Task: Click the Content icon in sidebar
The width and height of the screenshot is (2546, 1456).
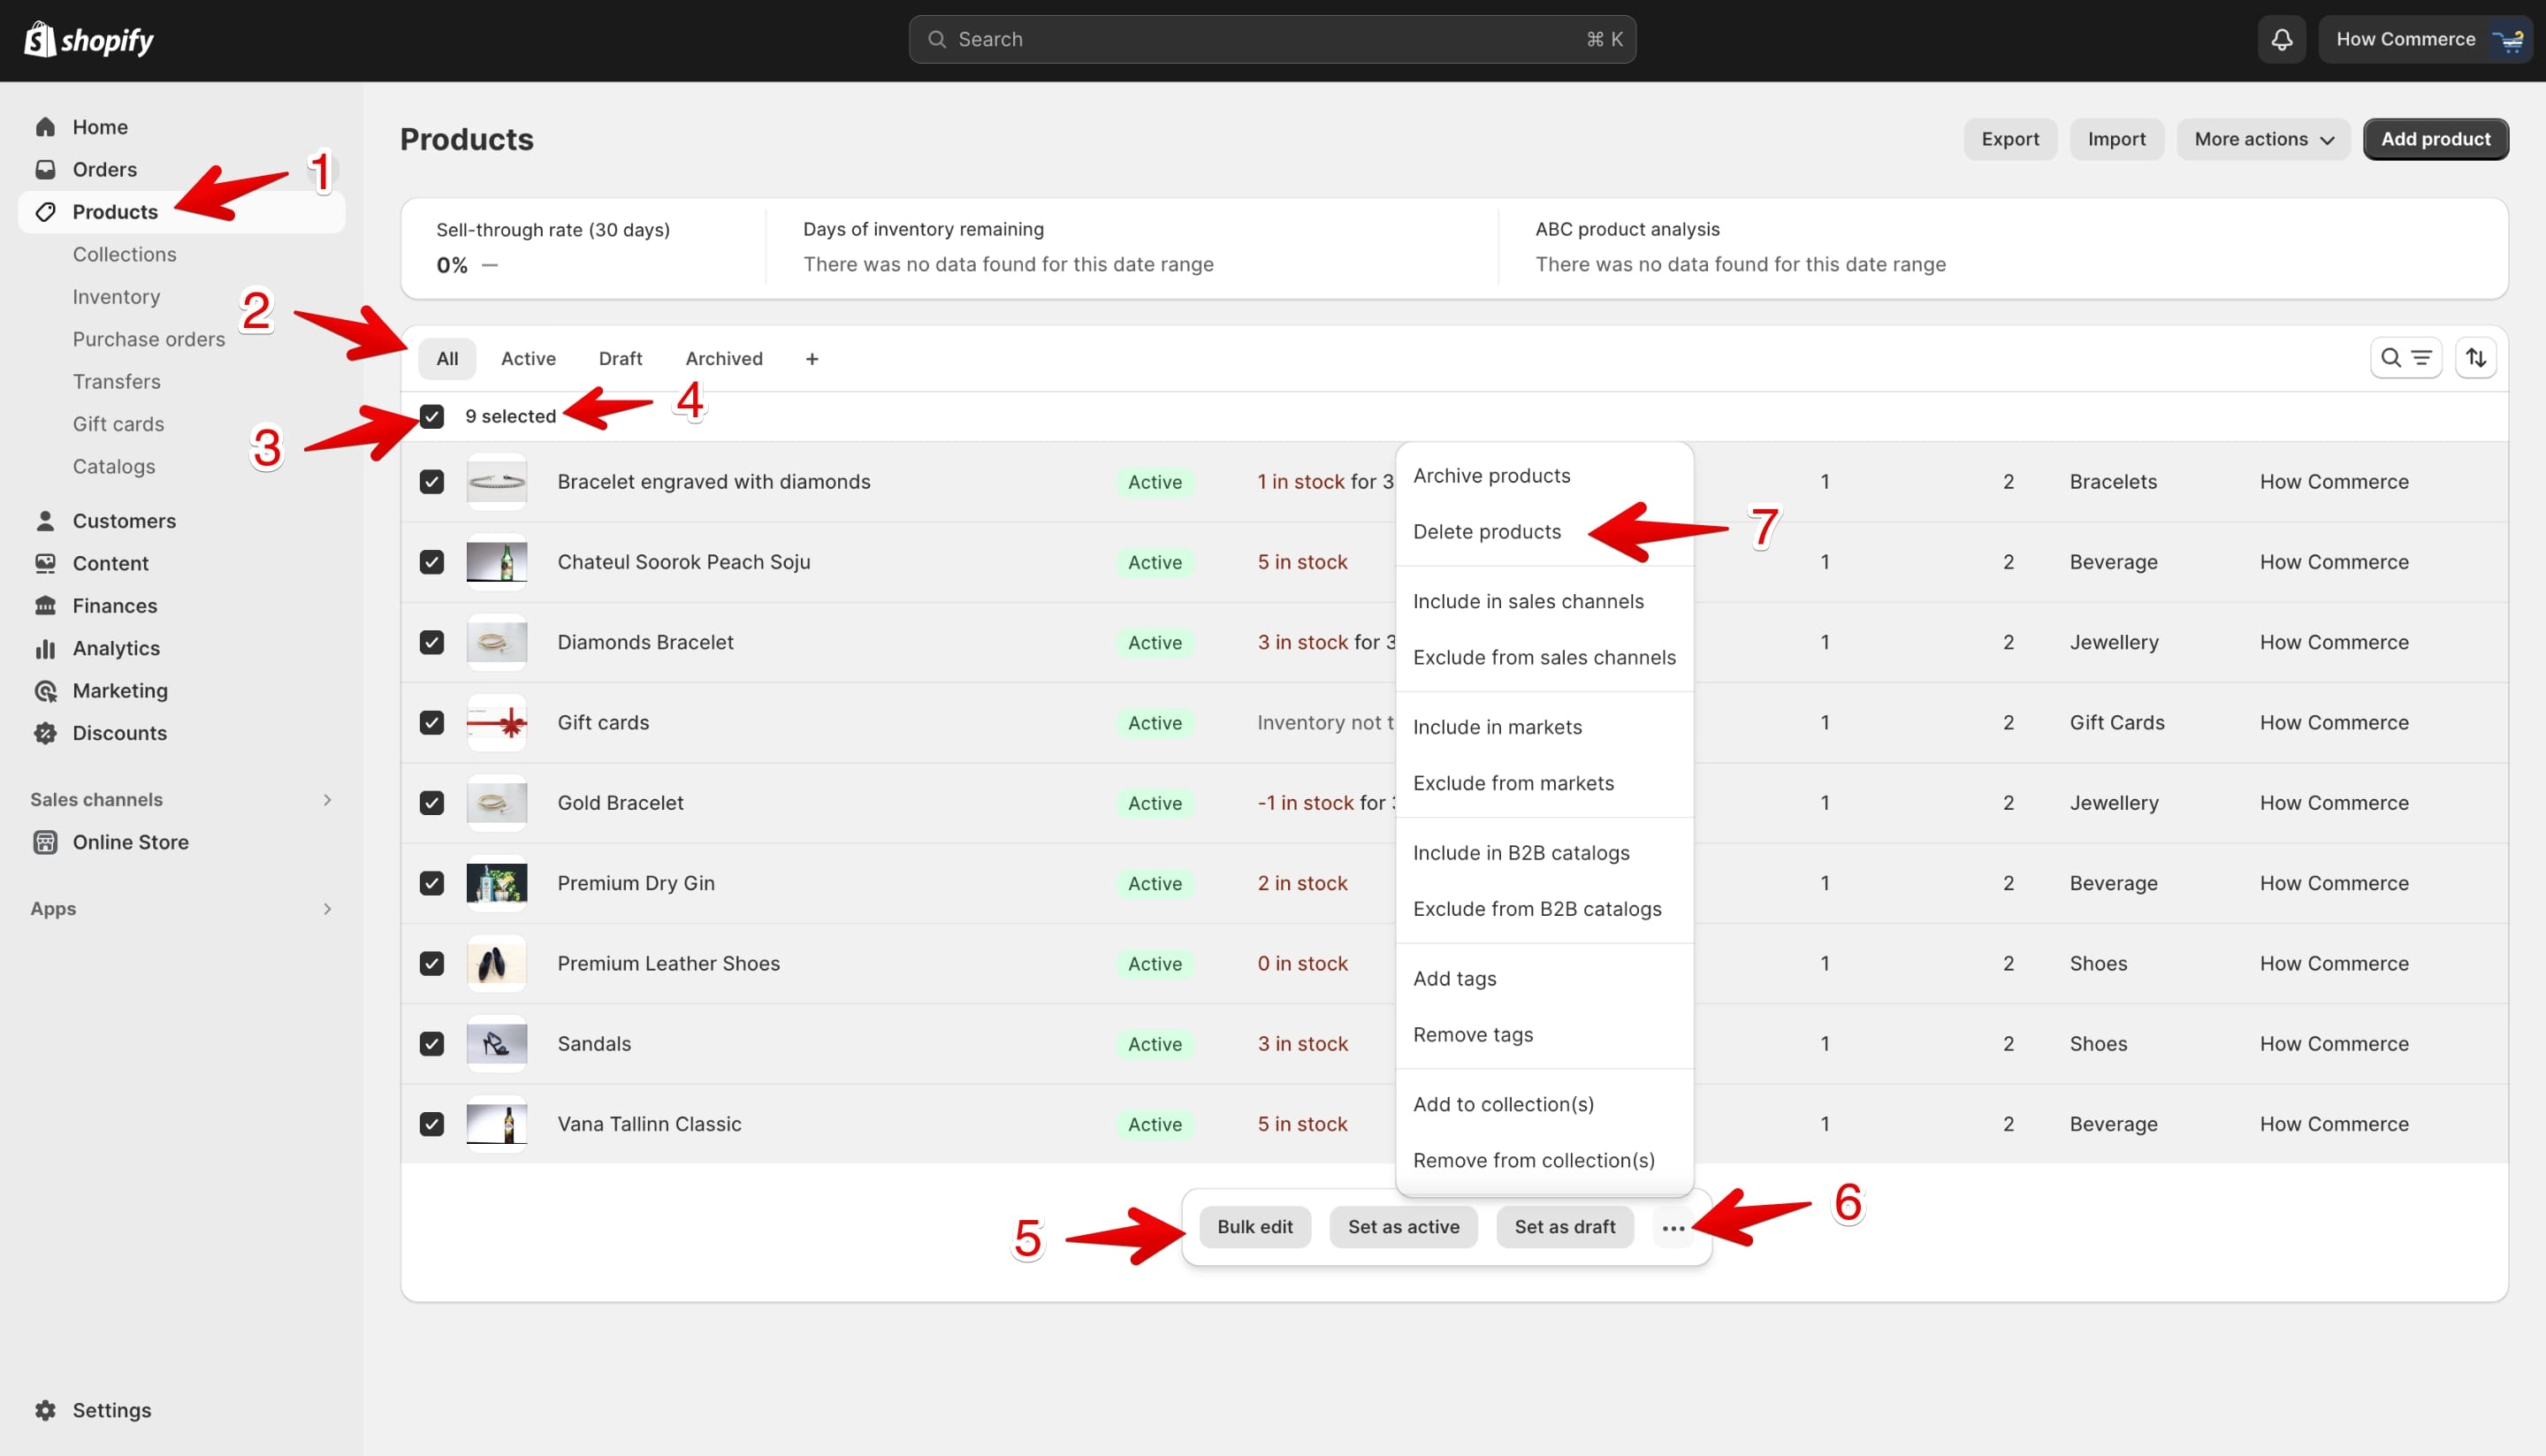Action: 45,563
